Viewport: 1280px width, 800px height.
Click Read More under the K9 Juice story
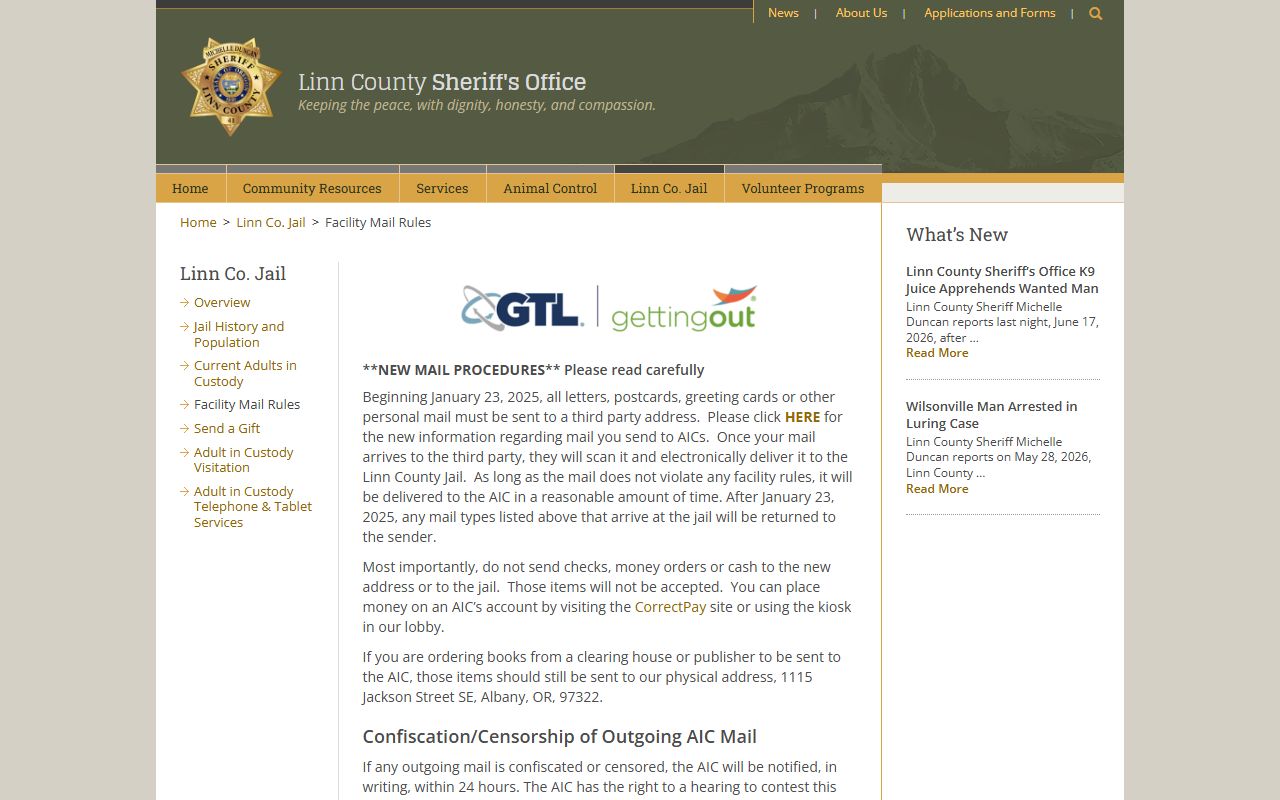click(937, 353)
